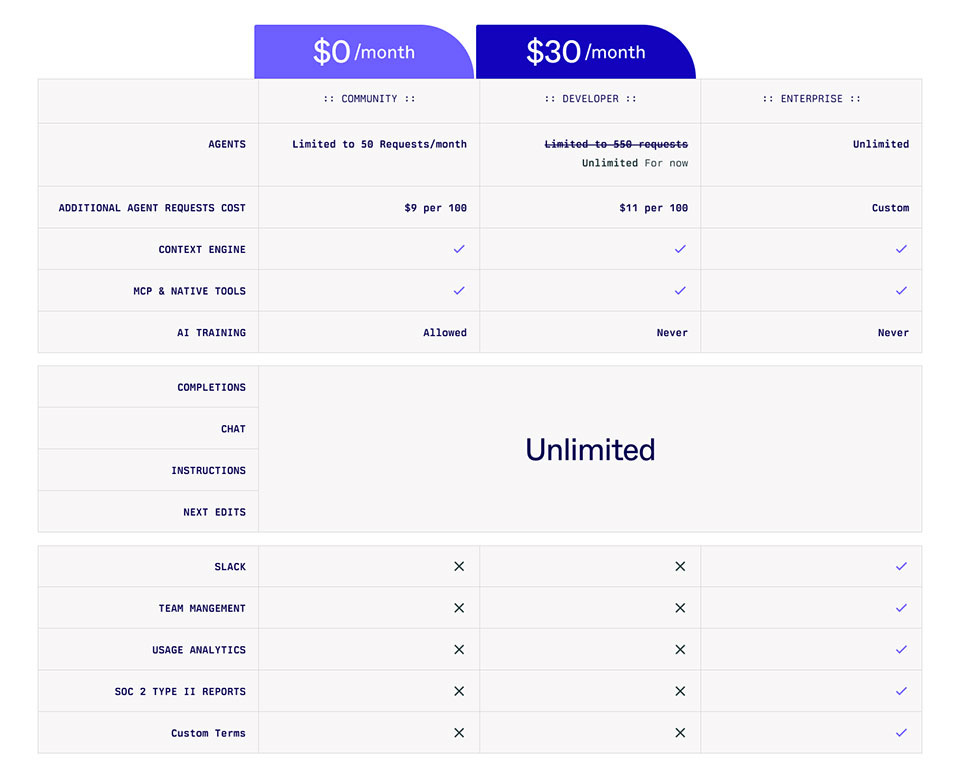Click the X mark for Team Mangement under Developer
The width and height of the screenshot is (960, 773).
point(680,608)
